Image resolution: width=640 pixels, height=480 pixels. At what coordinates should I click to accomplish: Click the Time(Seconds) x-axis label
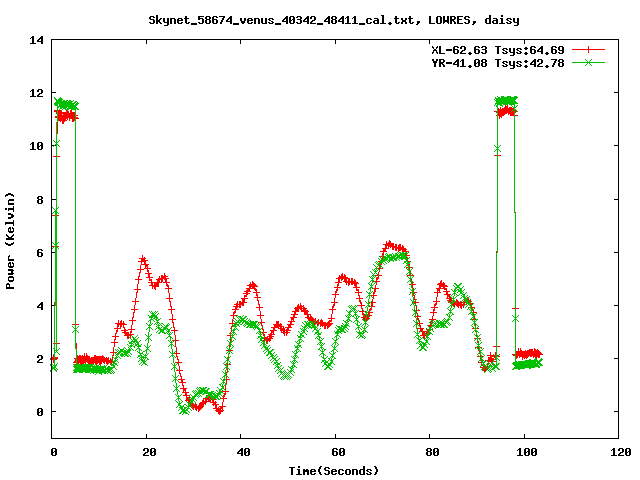(333, 471)
